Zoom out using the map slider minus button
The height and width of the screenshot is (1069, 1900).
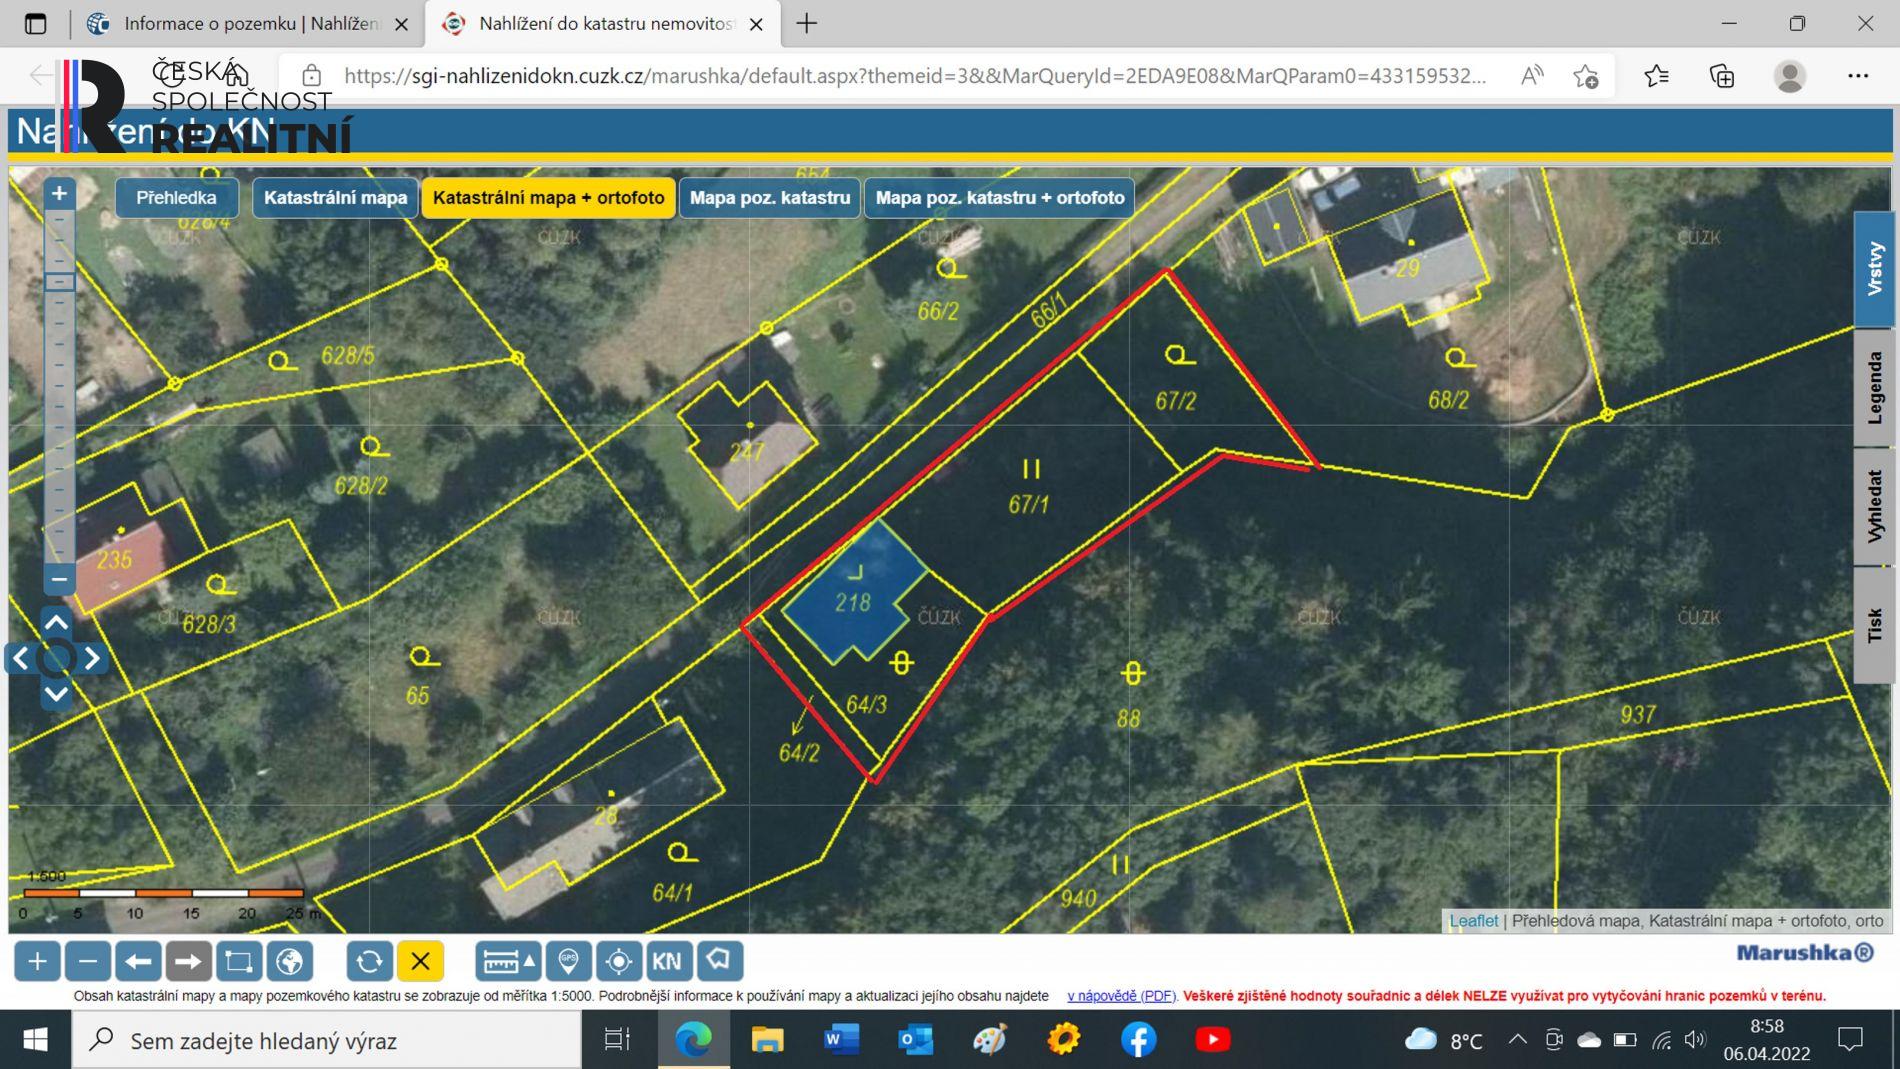click(x=59, y=578)
